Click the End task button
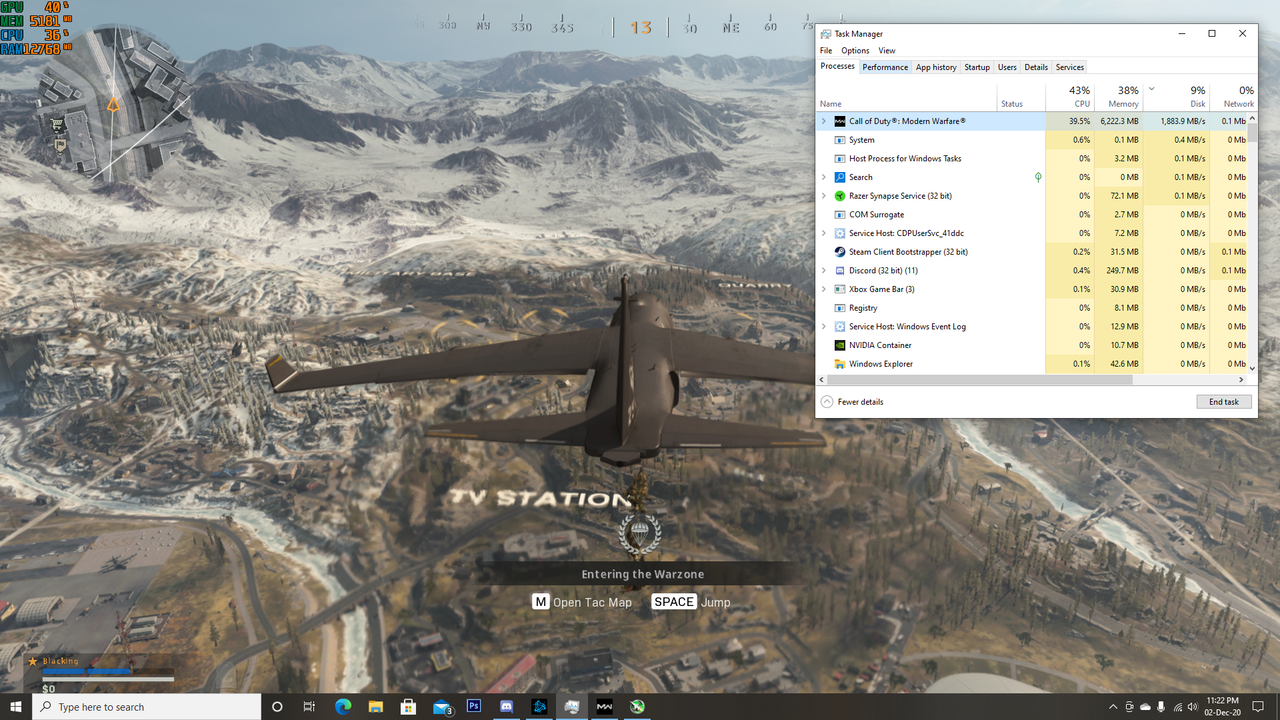 click(1223, 402)
